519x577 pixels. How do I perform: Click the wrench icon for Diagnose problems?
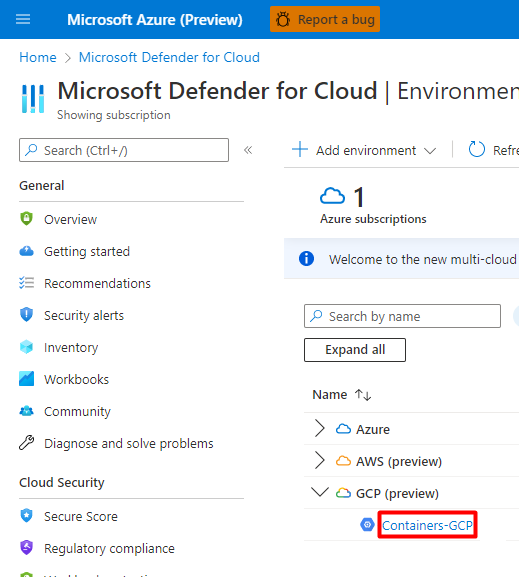tap(27, 443)
